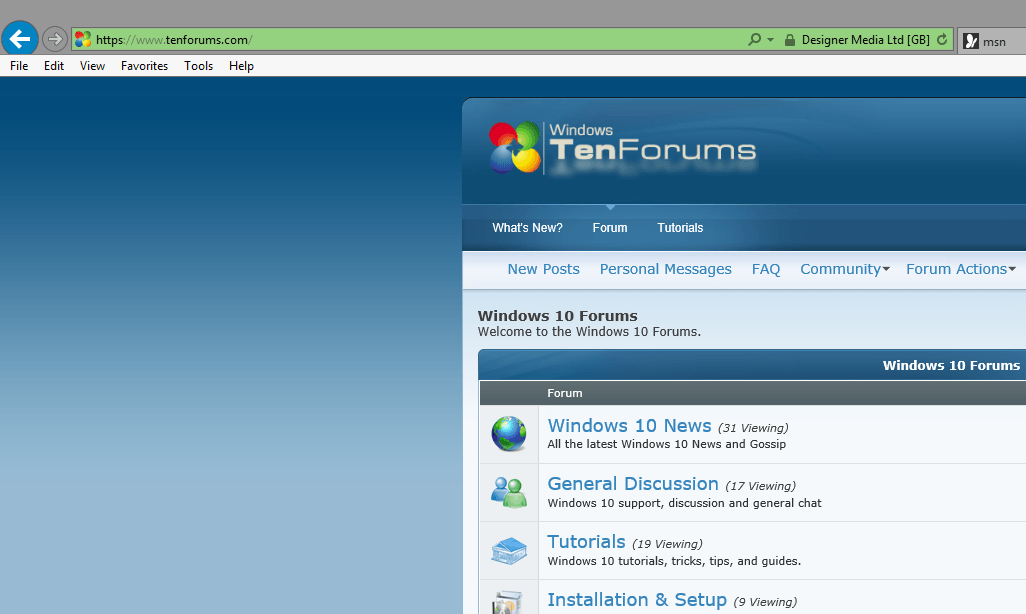Screen dimensions: 1026x614
Task: Open the File menu
Action: 19,65
